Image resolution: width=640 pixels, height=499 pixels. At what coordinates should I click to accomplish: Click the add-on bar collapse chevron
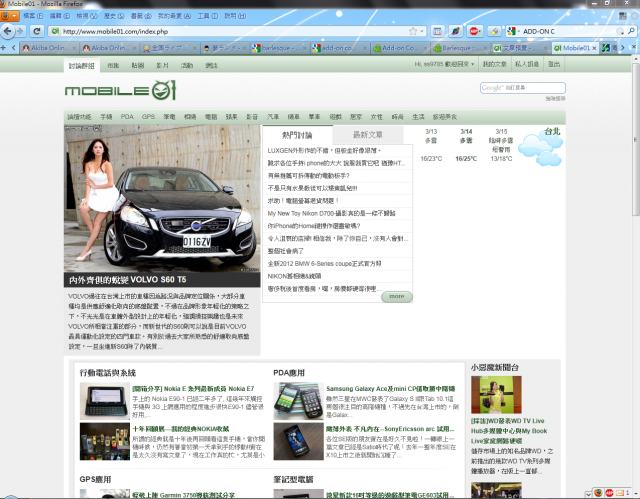(x=588, y=494)
